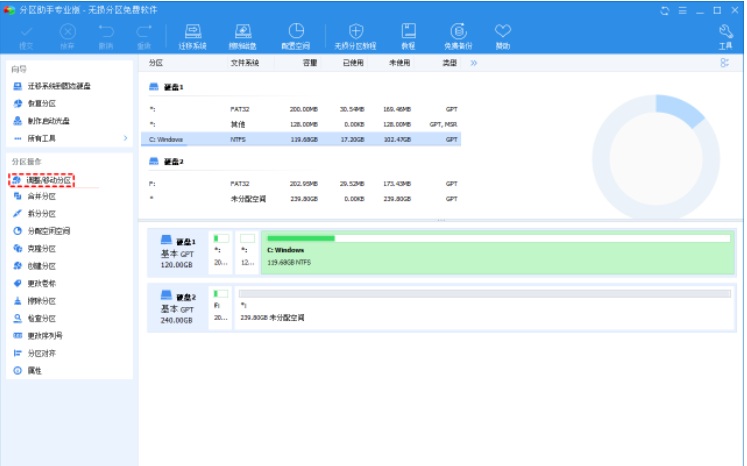747x466 pixels.
Task: Click the 容量 column header
Action: pos(309,62)
